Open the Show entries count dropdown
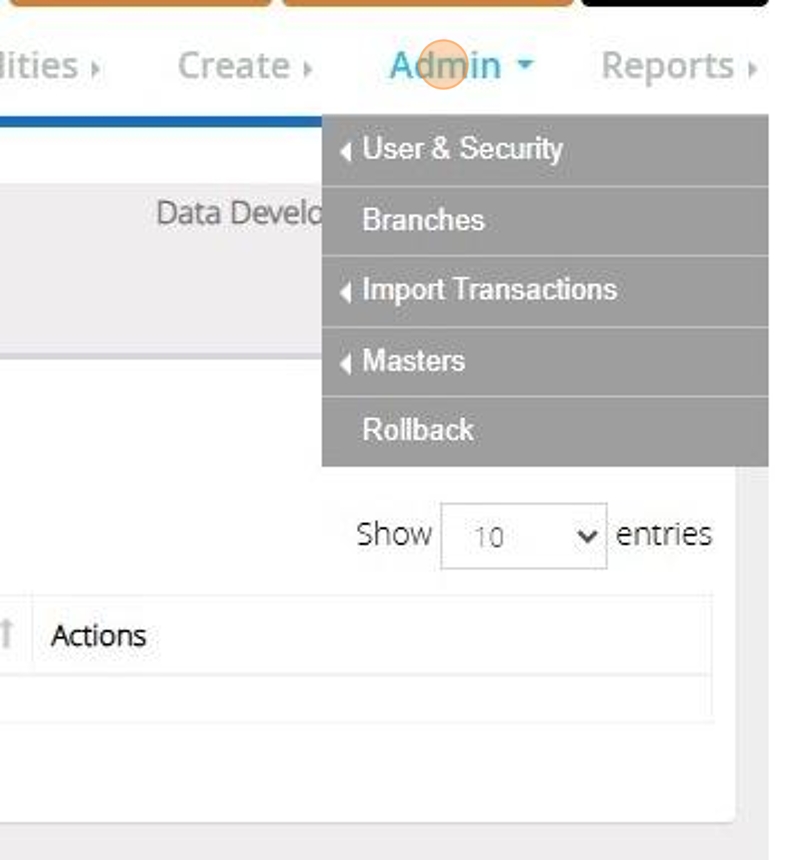The height and width of the screenshot is (860, 800). point(523,536)
